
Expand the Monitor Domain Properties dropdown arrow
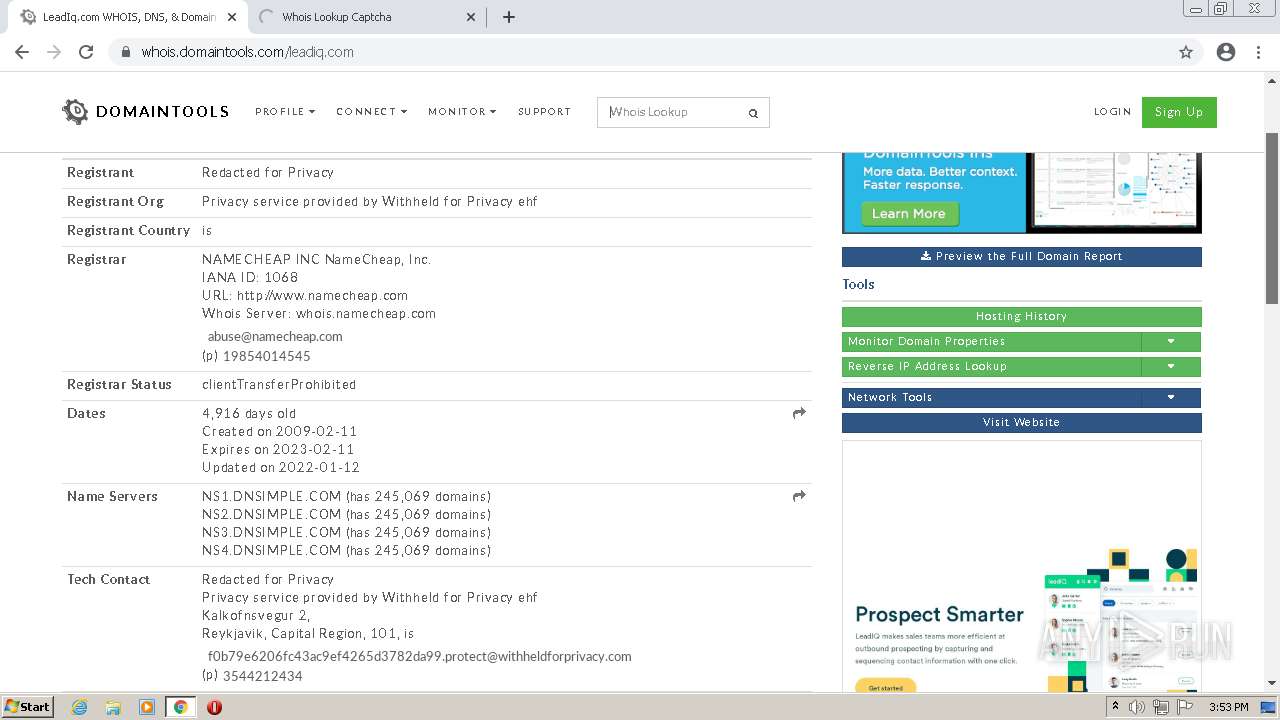coord(1171,341)
